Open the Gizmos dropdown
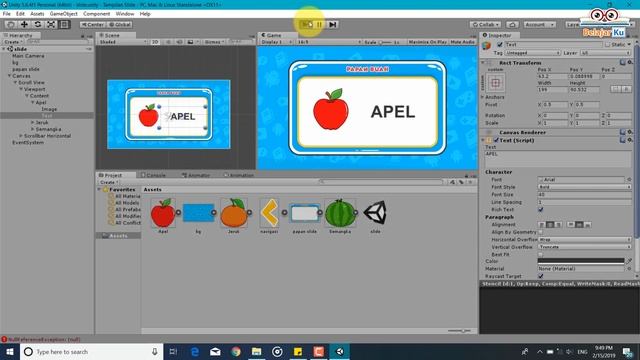This screenshot has height=360, width=640. [214, 42]
